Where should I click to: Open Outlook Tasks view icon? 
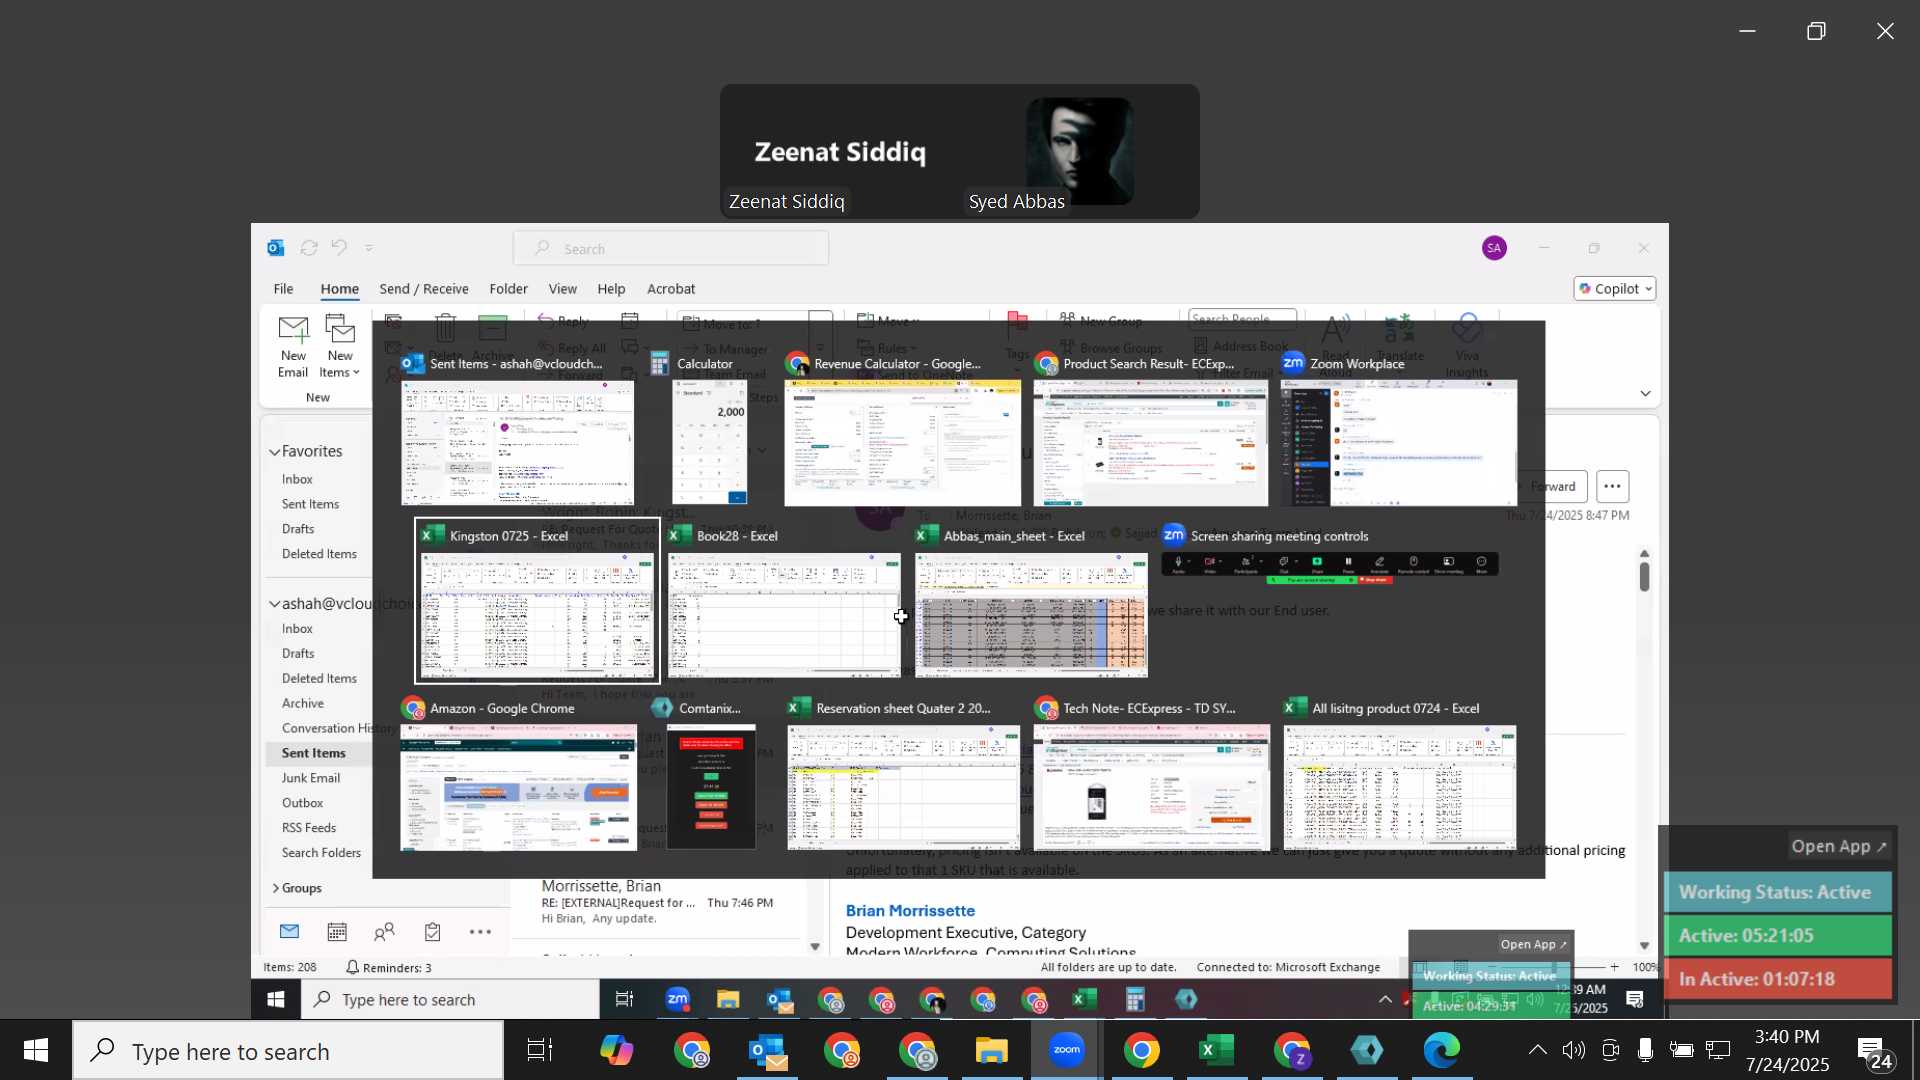coord(432,932)
